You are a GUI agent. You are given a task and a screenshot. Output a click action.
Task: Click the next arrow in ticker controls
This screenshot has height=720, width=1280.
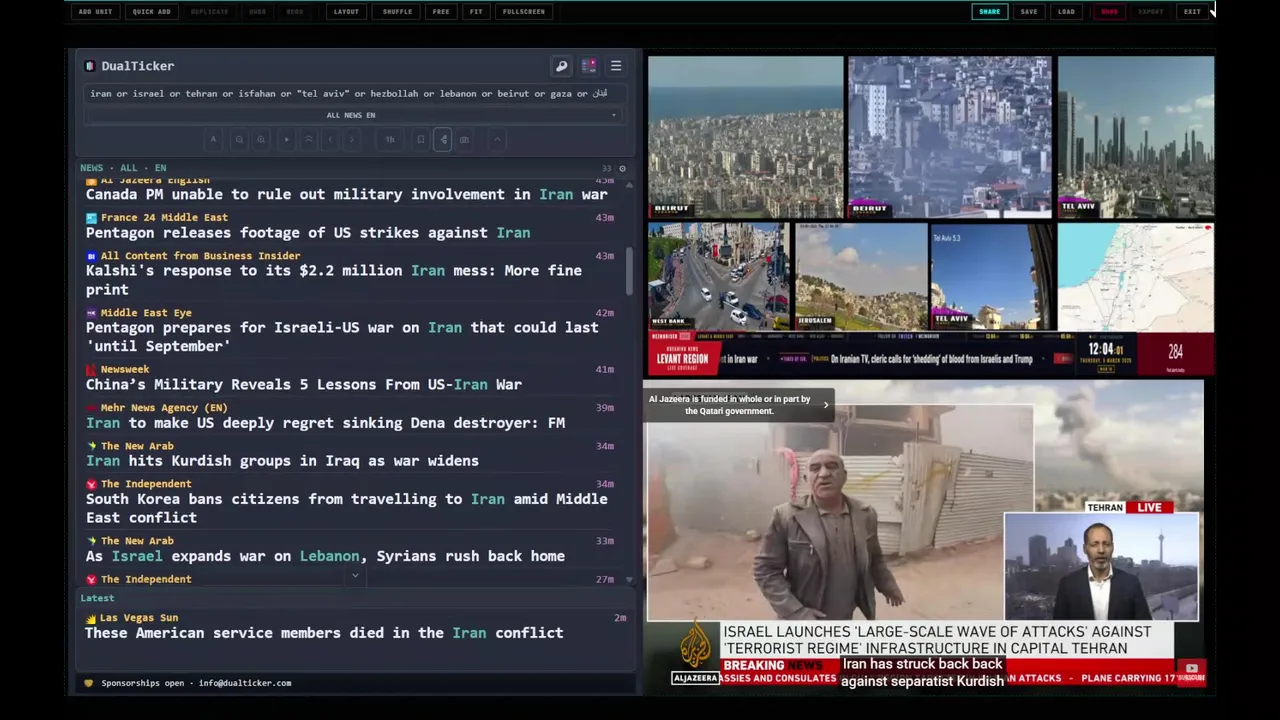[351, 140]
